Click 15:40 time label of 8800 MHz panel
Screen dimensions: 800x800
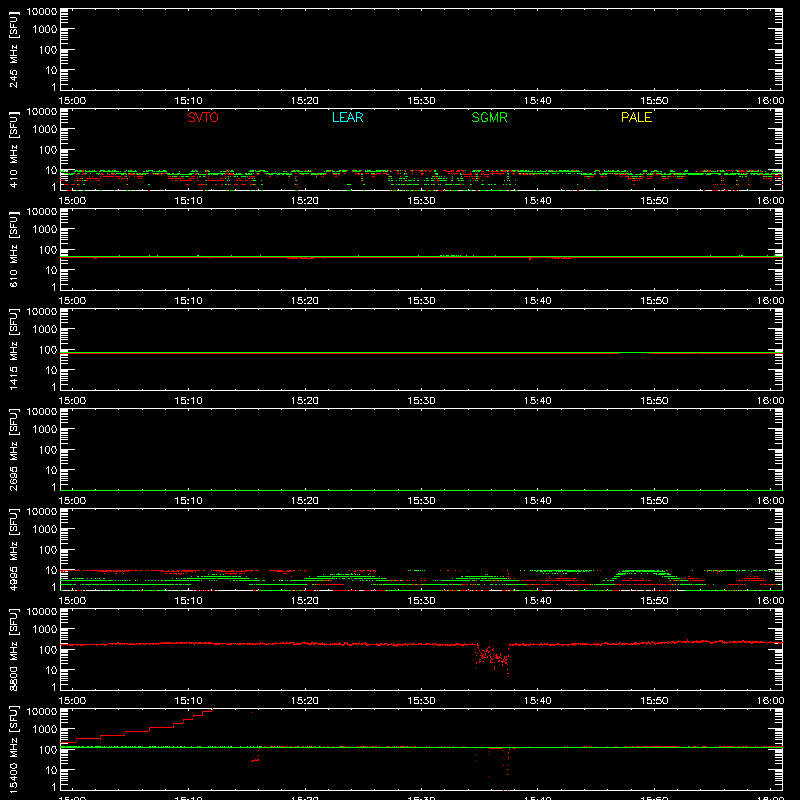point(538,701)
